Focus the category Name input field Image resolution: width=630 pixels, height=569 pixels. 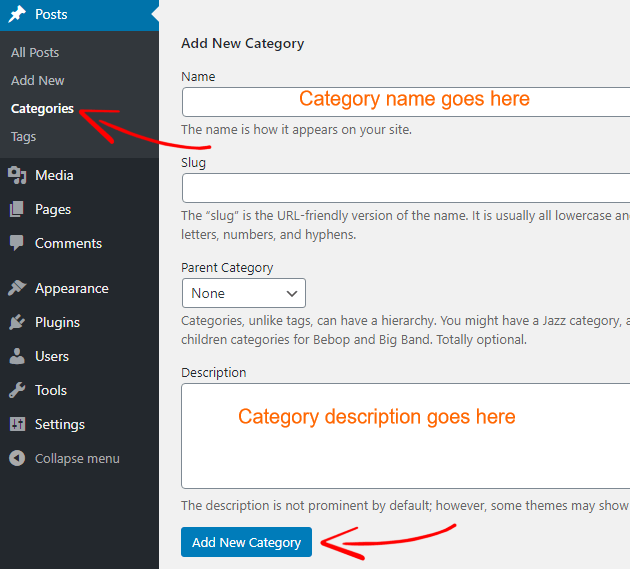pyautogui.click(x=406, y=102)
